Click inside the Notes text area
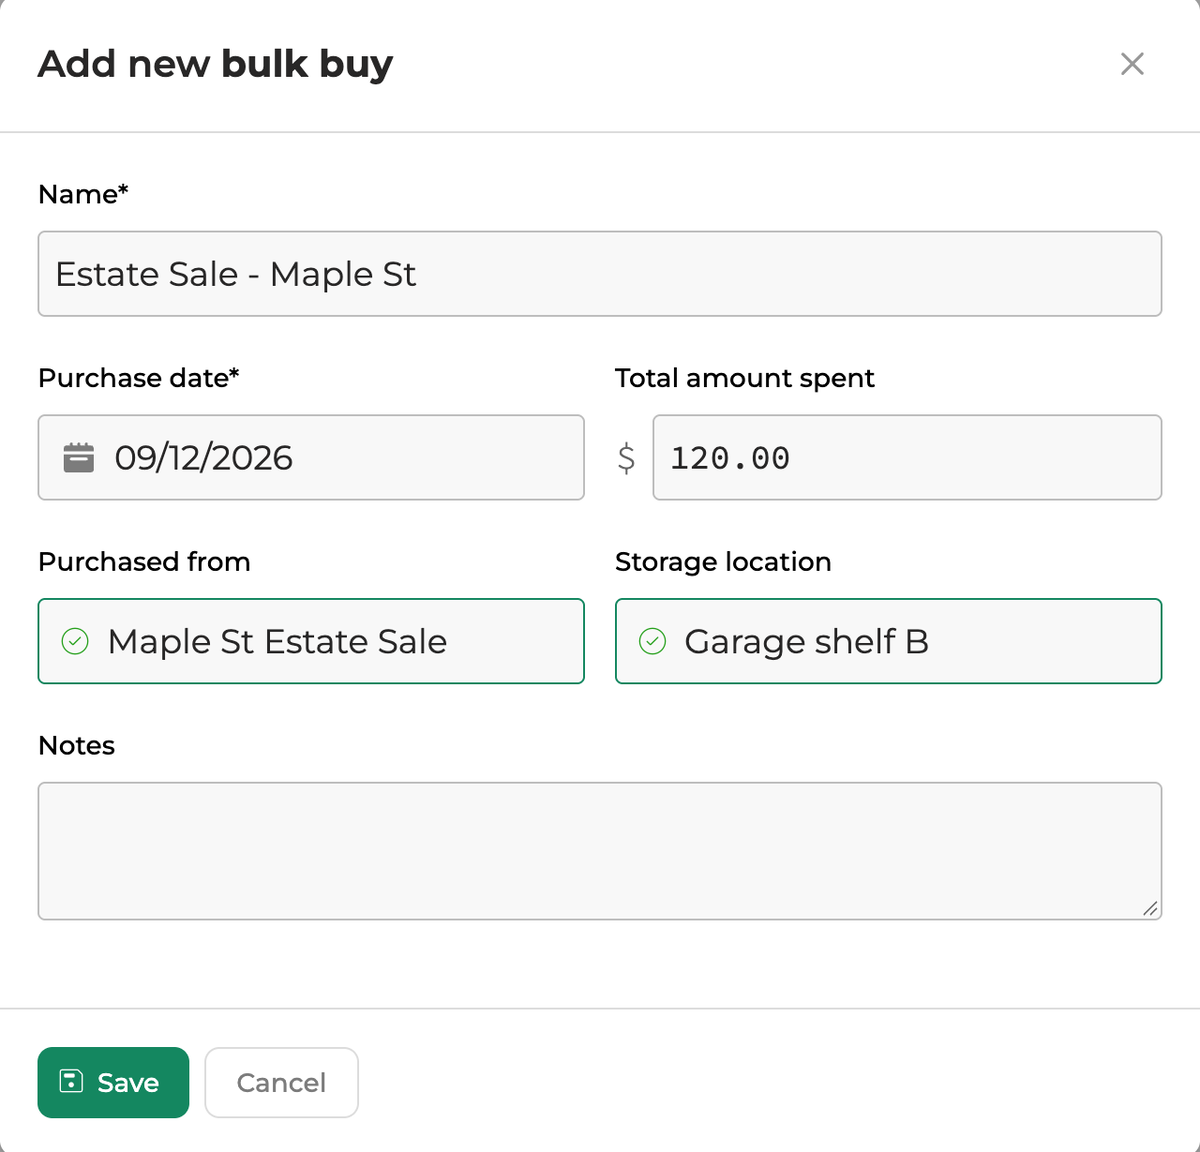Viewport: 1200px width, 1152px height. click(x=600, y=851)
